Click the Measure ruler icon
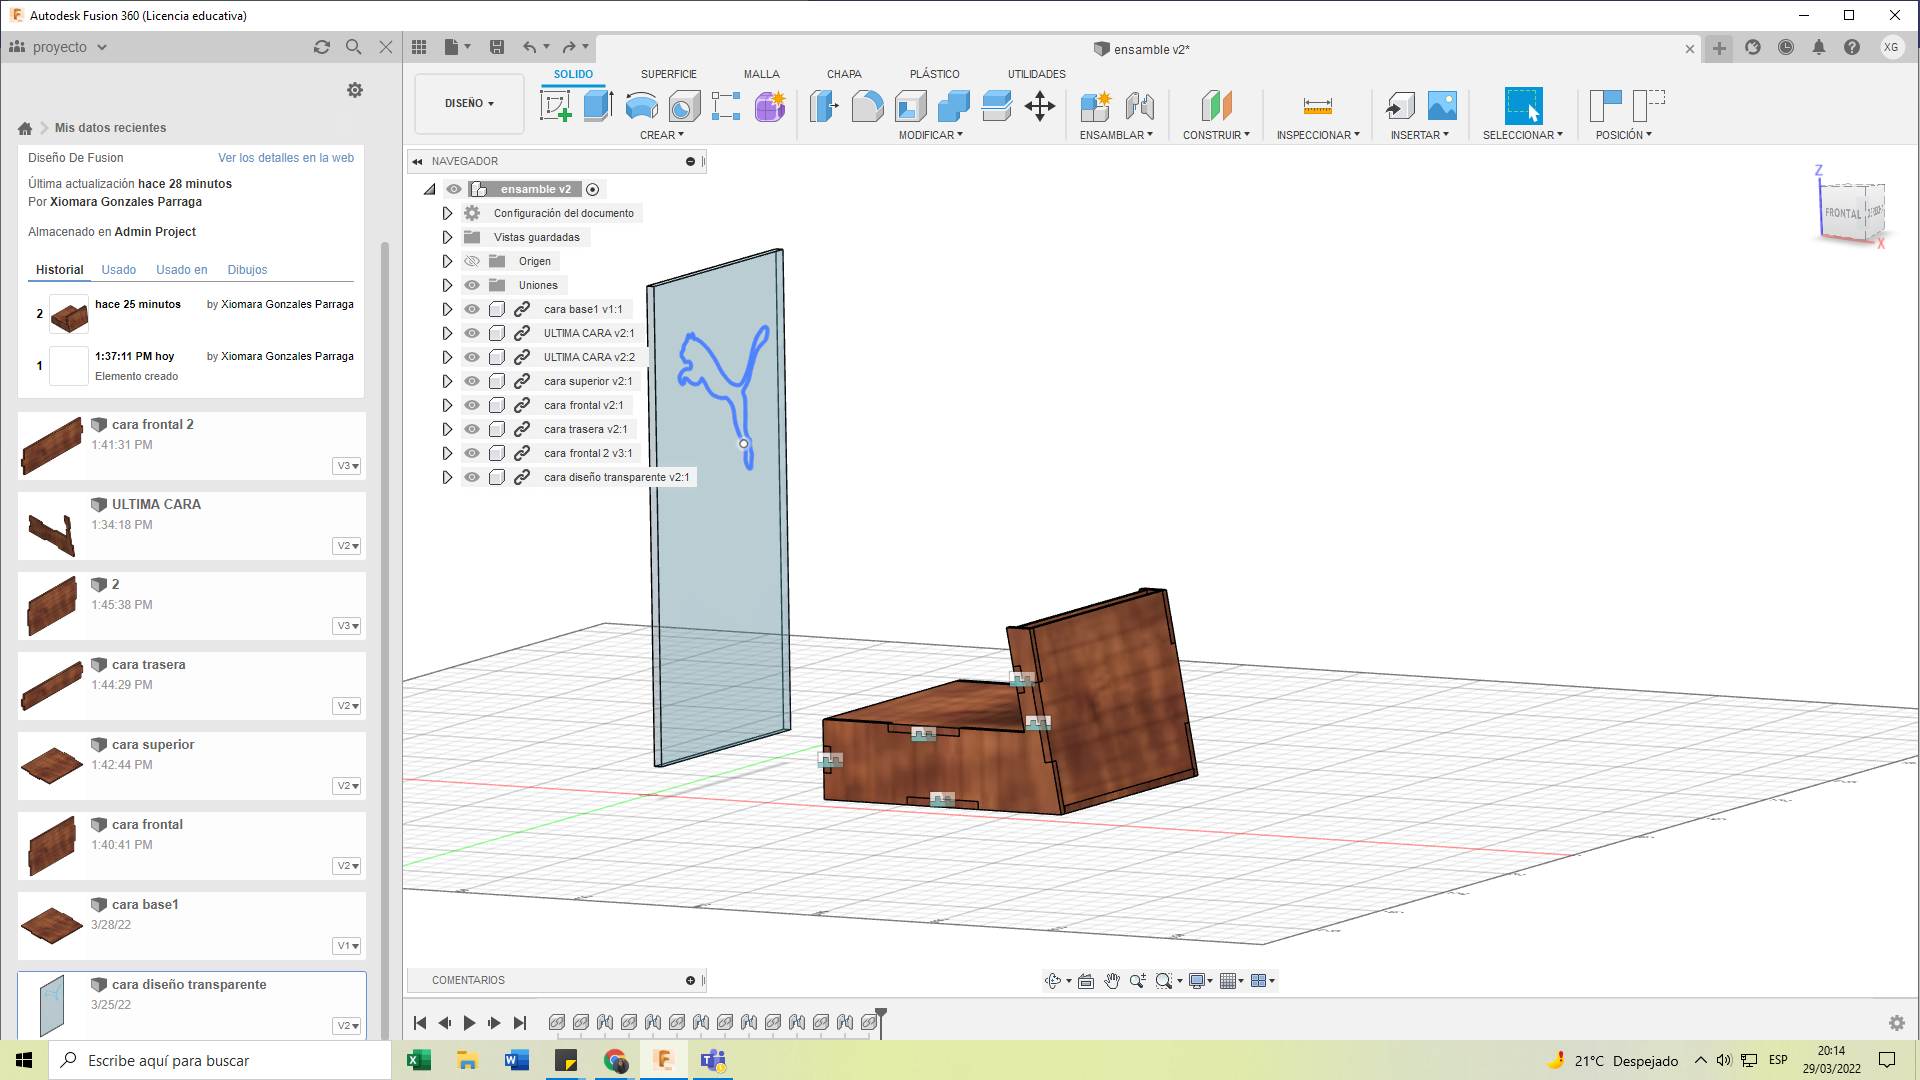 [x=1318, y=105]
